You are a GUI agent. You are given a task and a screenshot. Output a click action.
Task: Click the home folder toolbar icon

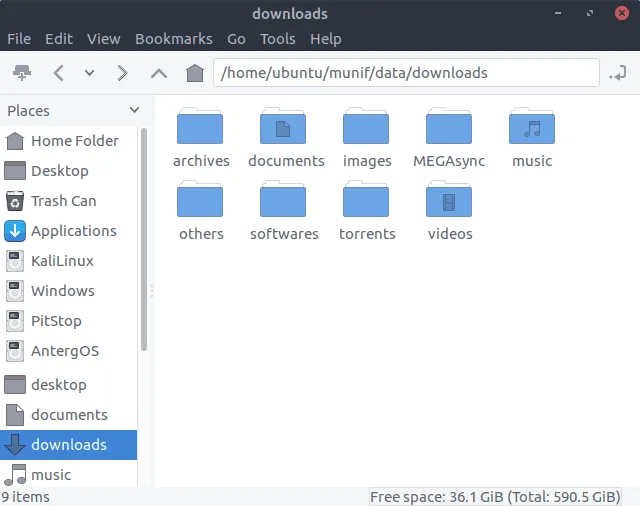[x=195, y=73]
